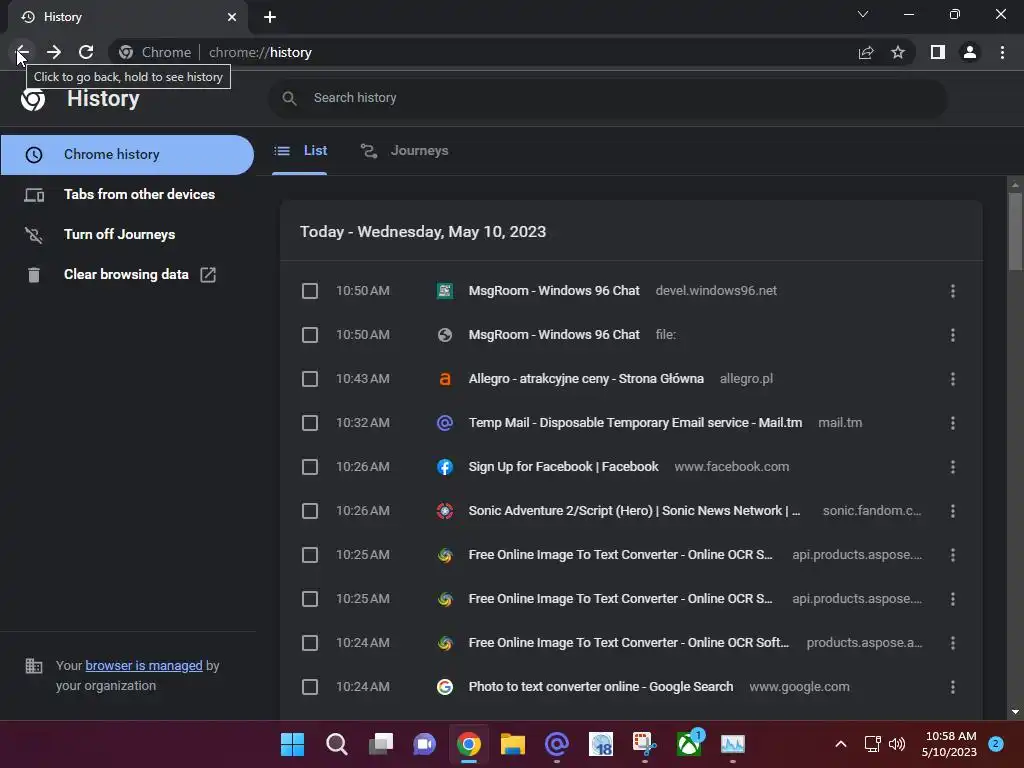Open Photo to text converter search link
This screenshot has width=1024, height=768.
[x=600, y=687]
